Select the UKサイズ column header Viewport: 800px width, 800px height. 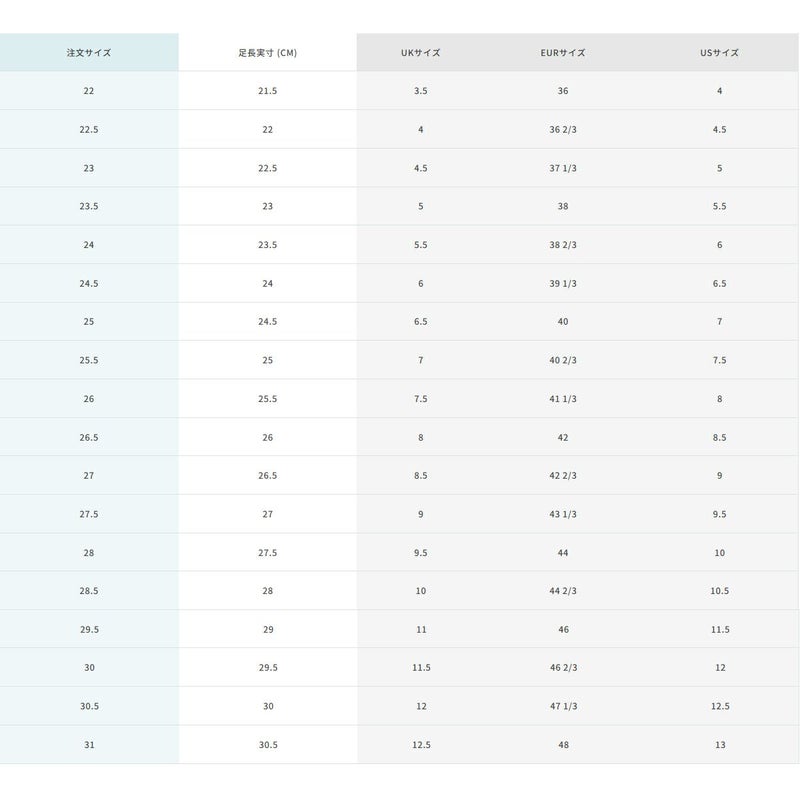pyautogui.click(x=420, y=53)
